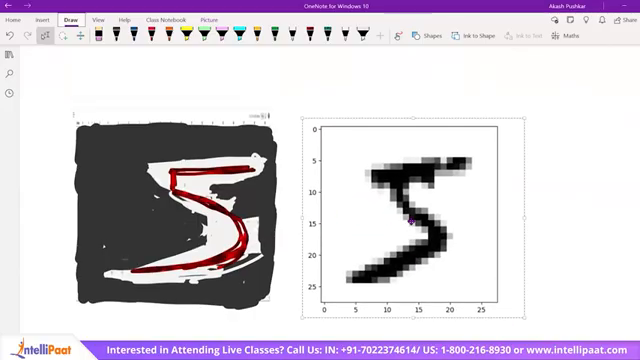Click the Undo arrow

pyautogui.click(x=10, y=36)
